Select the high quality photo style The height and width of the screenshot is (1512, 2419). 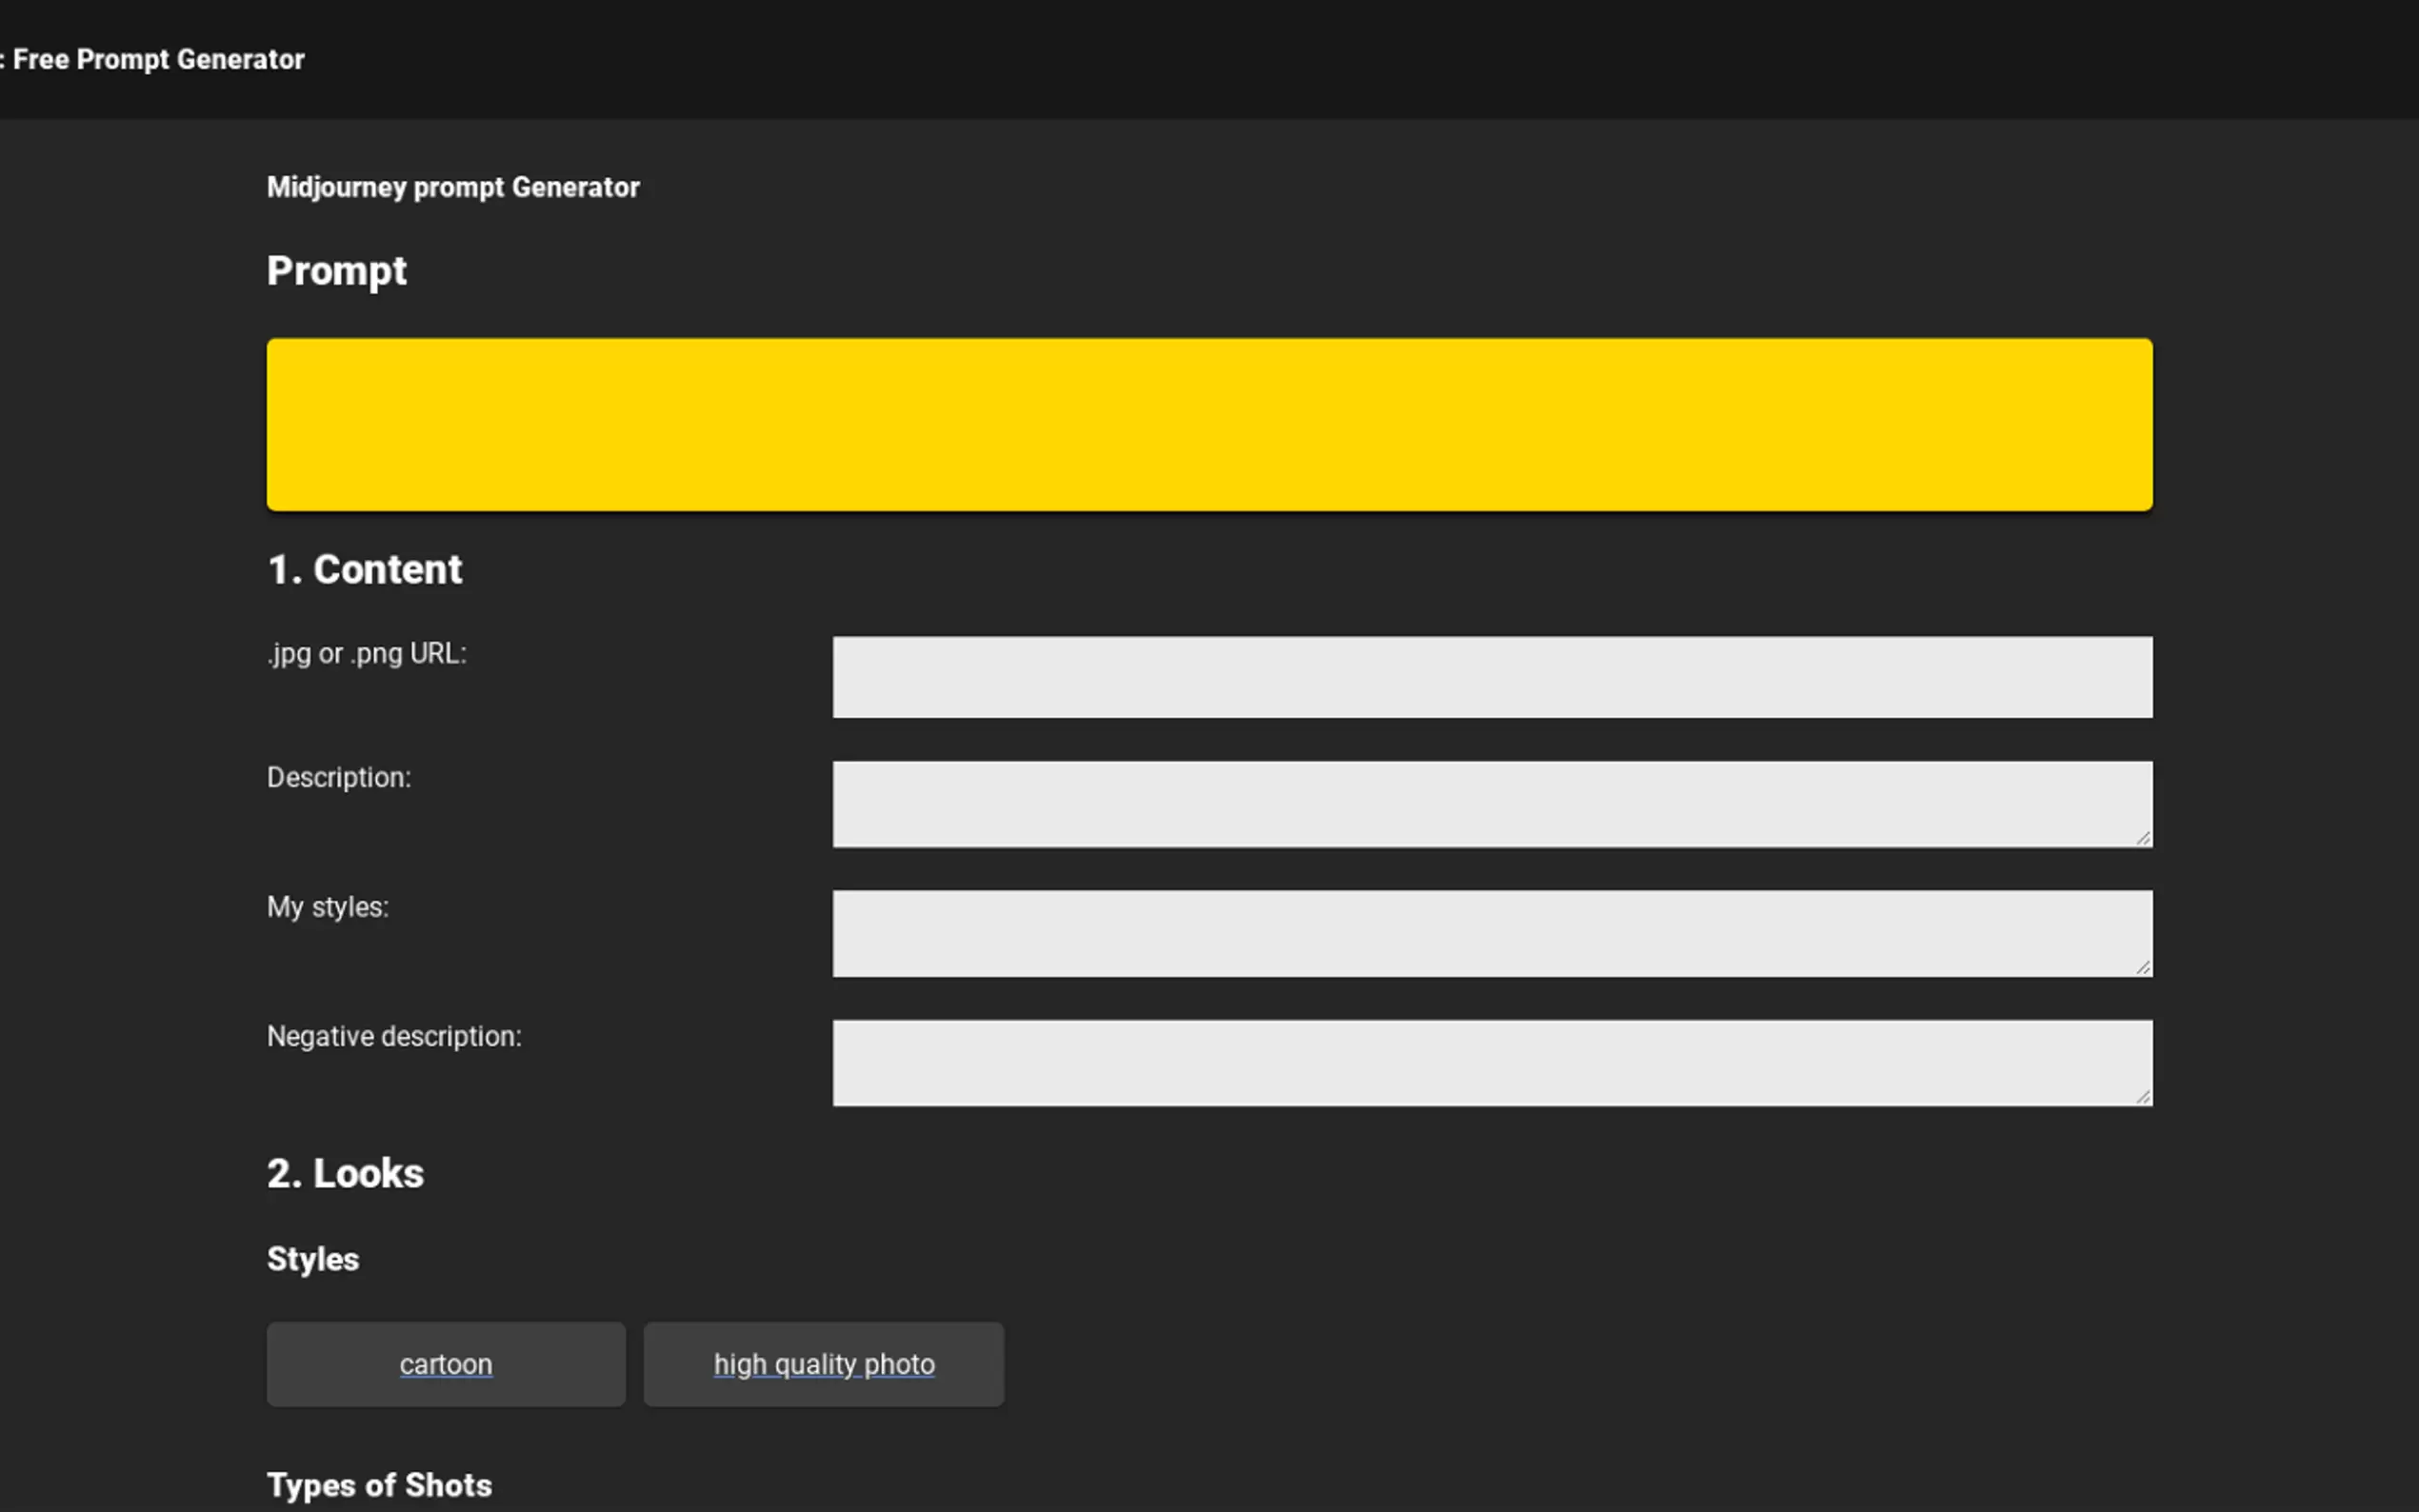[823, 1364]
